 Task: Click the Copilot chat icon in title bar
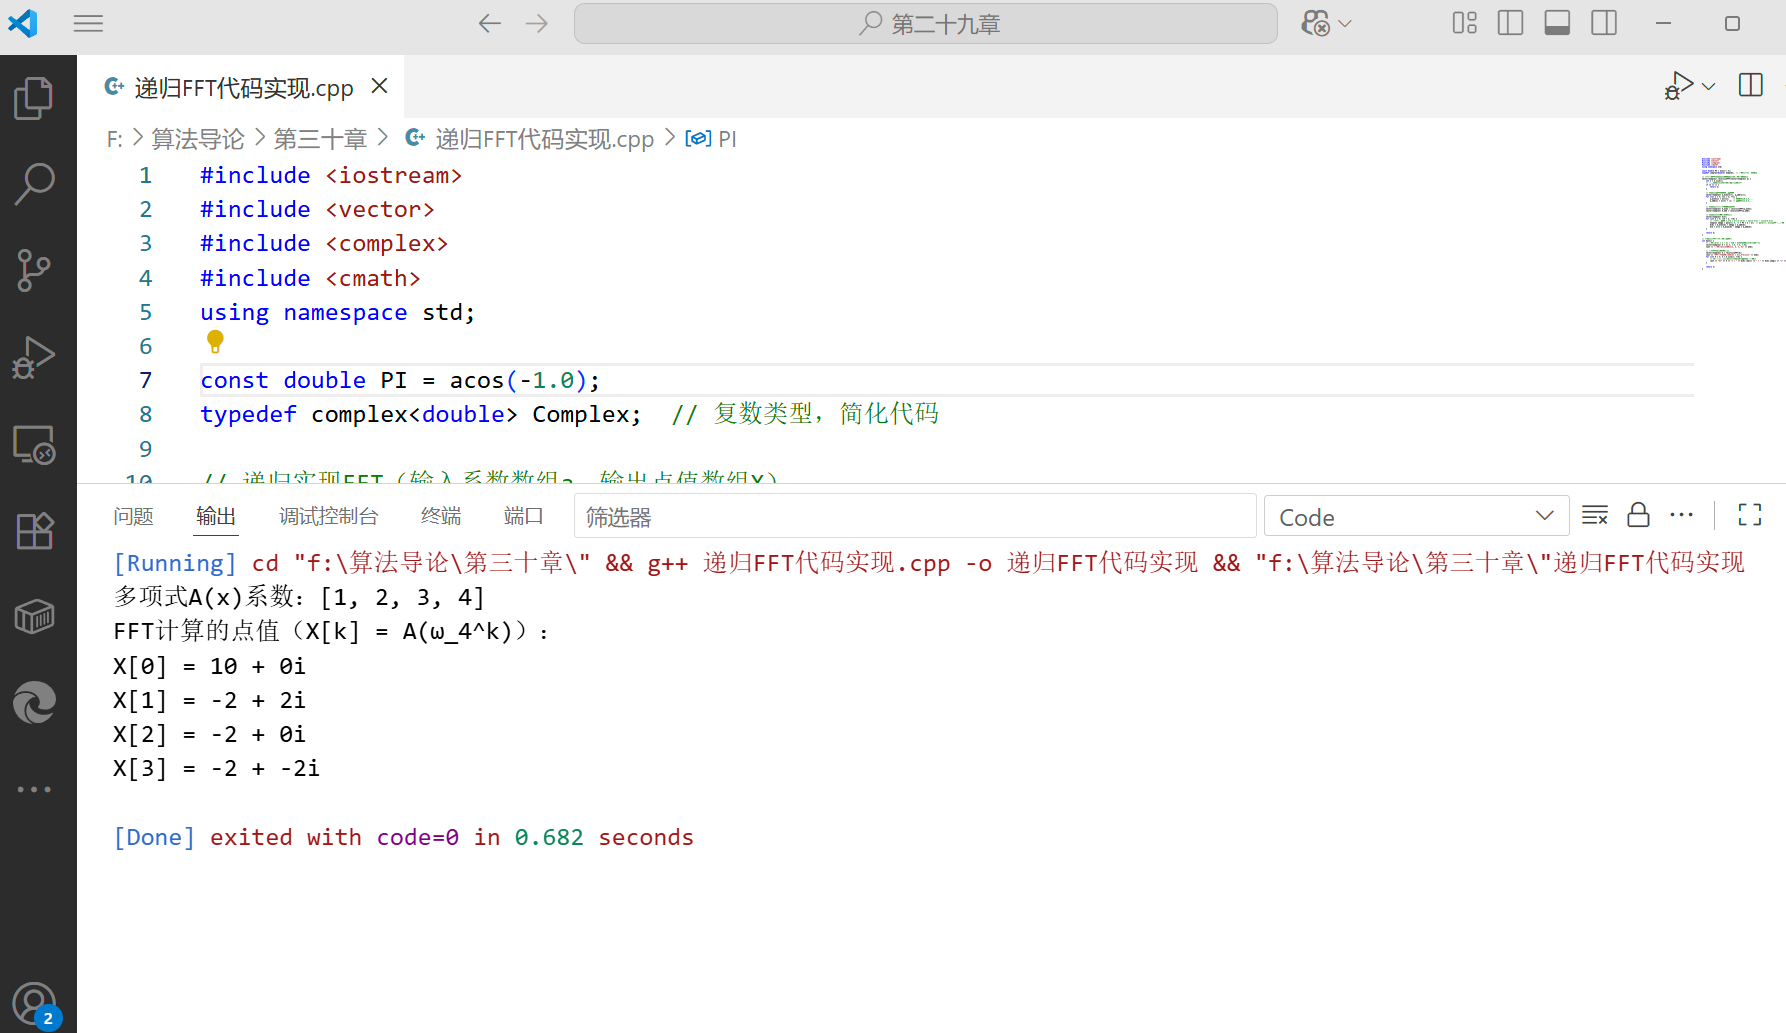coord(1315,23)
